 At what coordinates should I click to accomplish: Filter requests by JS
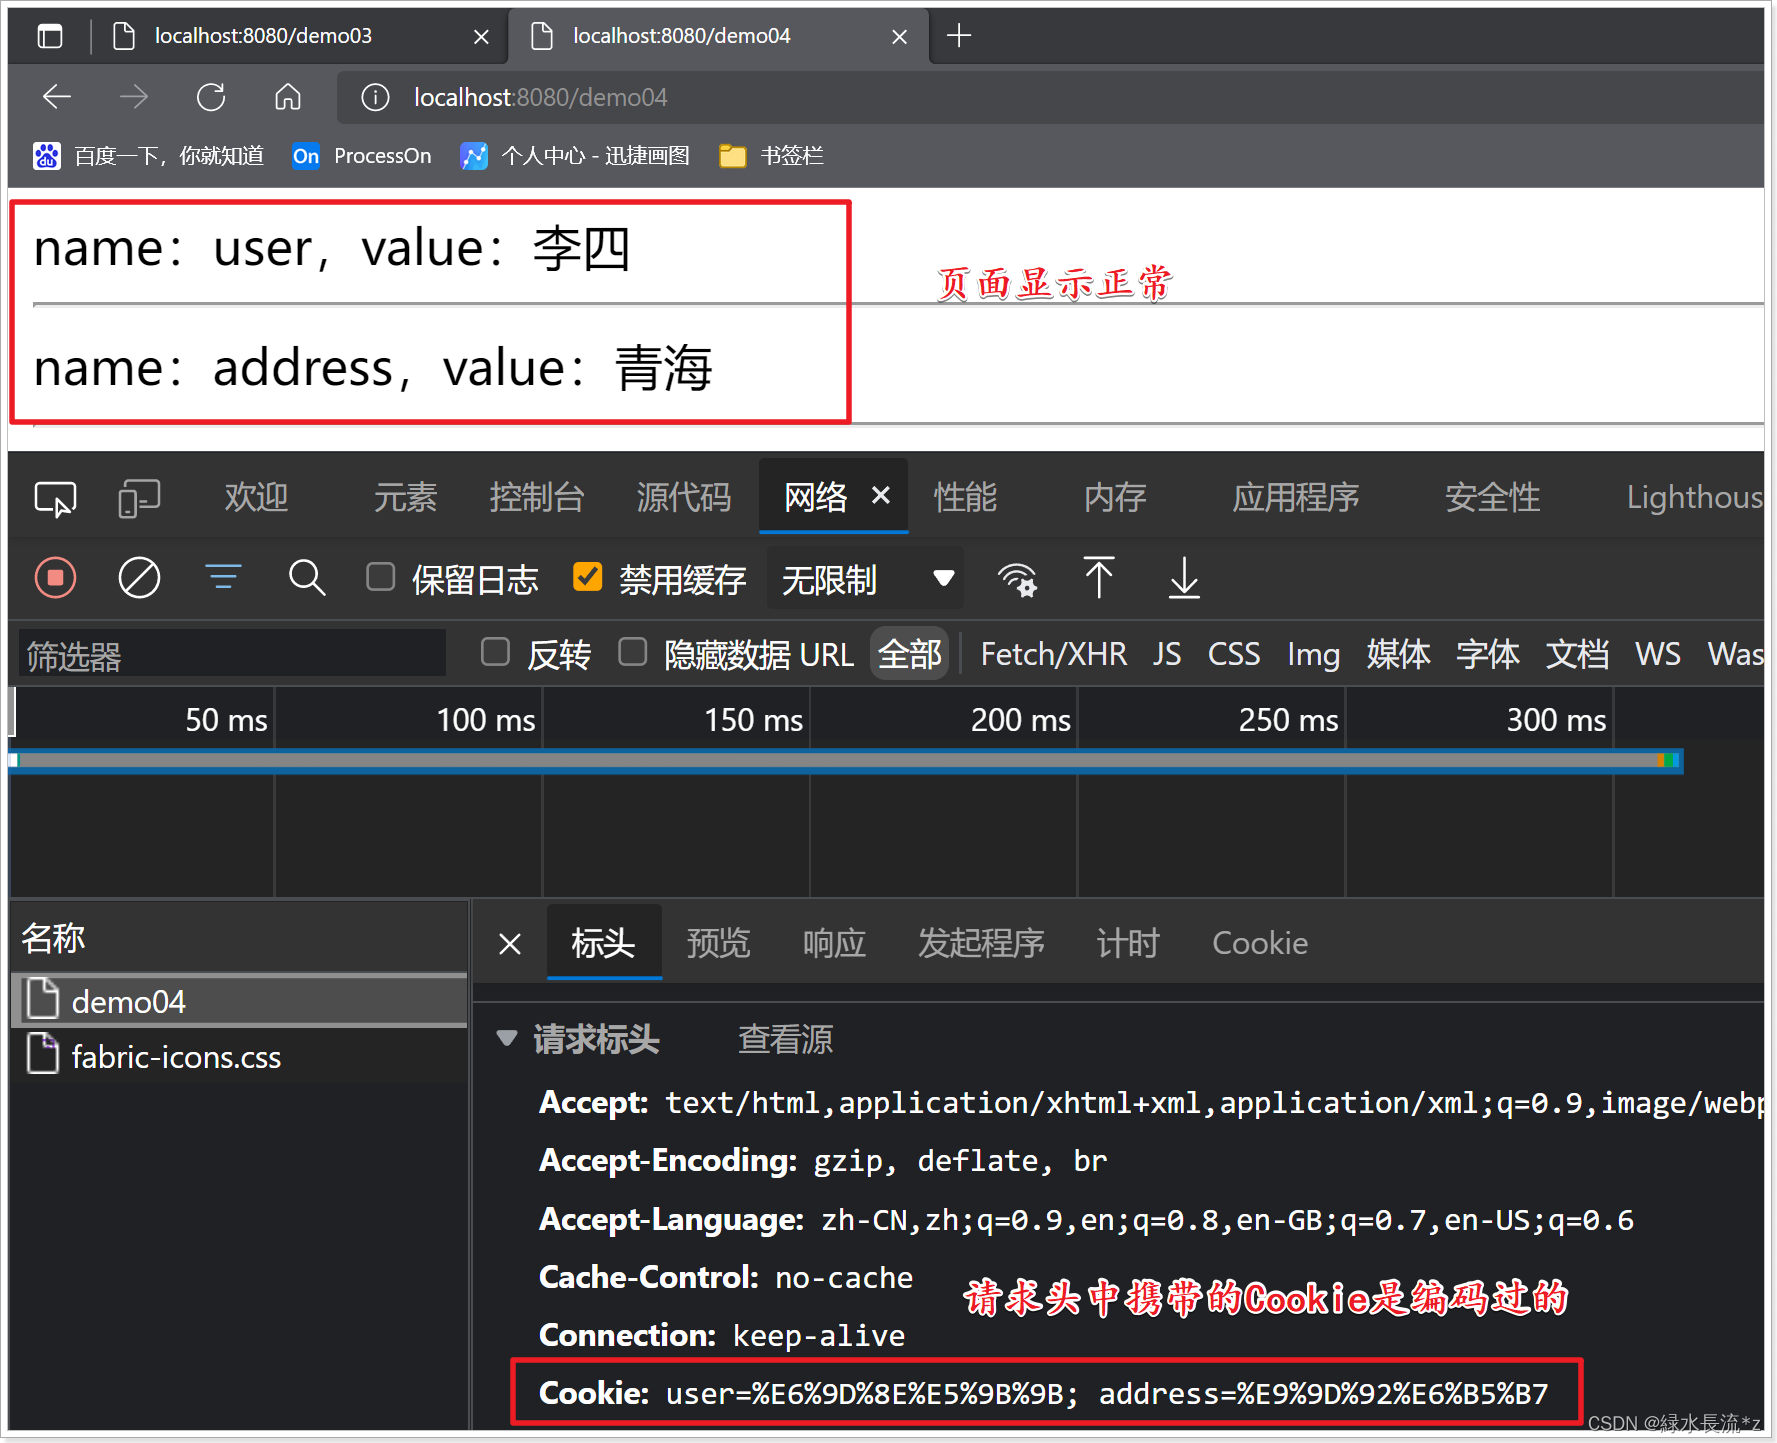click(1167, 654)
